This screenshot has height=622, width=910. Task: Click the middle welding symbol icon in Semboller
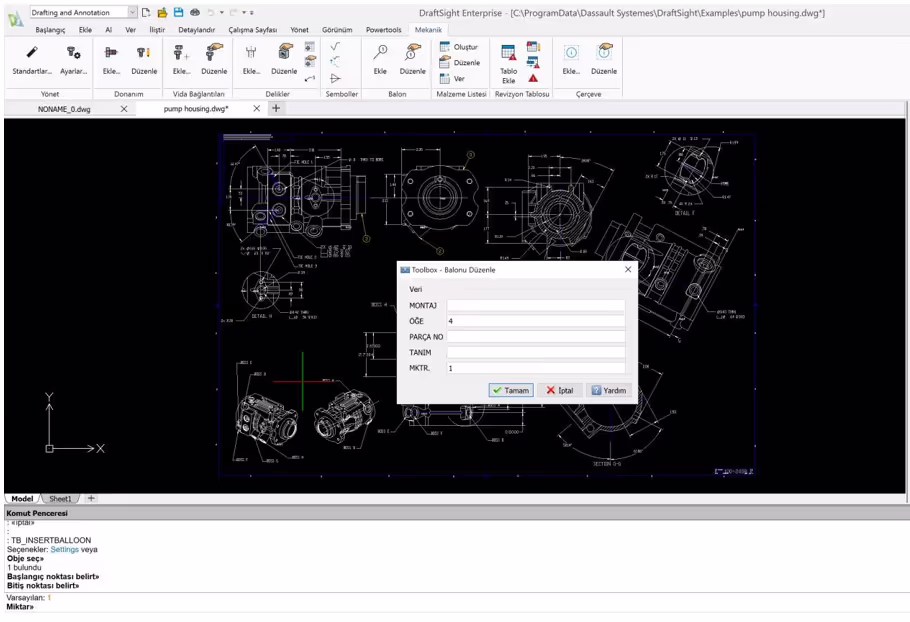335,62
